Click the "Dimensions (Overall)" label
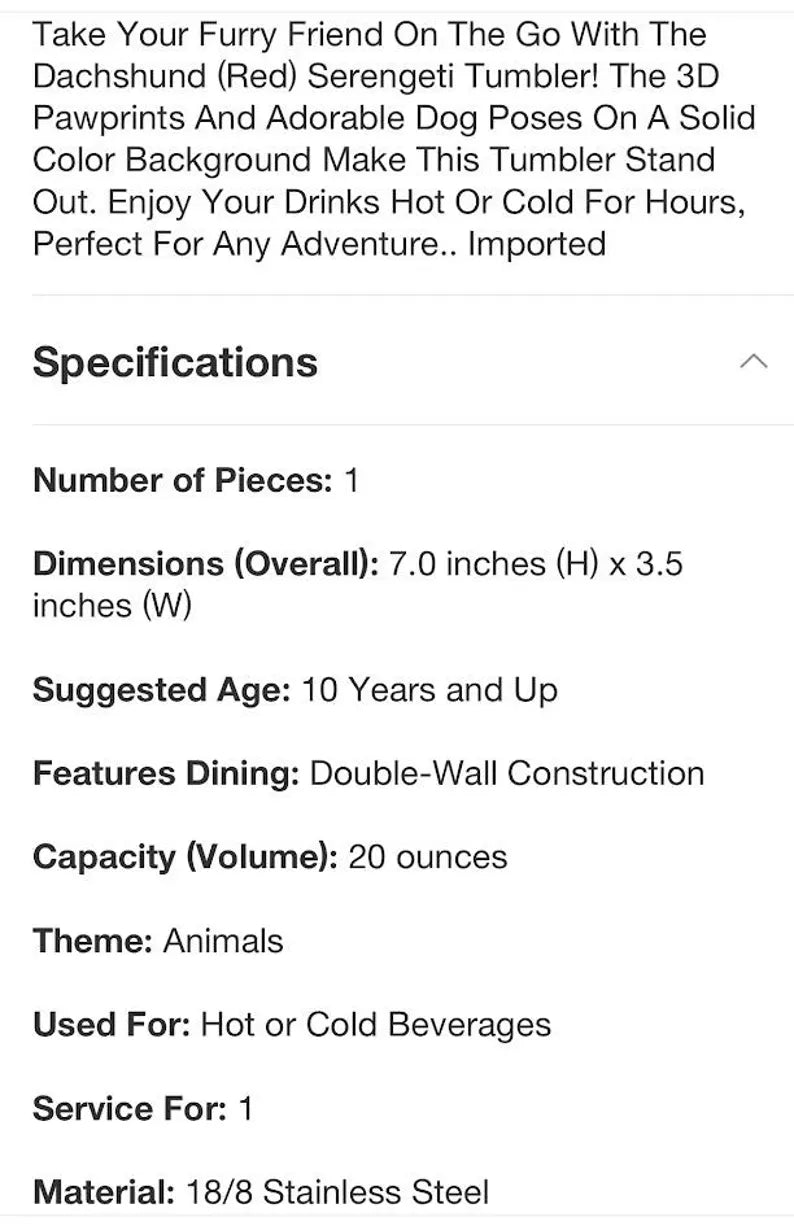 (x=205, y=564)
